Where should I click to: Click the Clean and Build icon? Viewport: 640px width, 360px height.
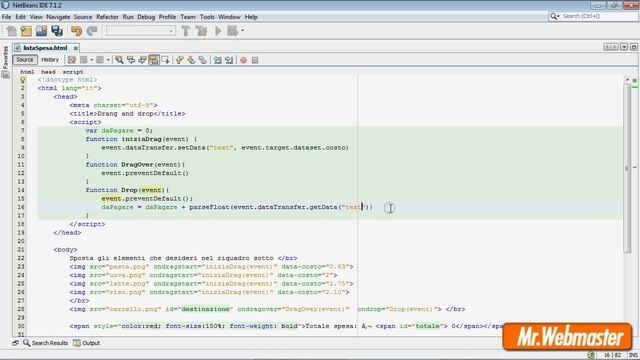point(201,31)
